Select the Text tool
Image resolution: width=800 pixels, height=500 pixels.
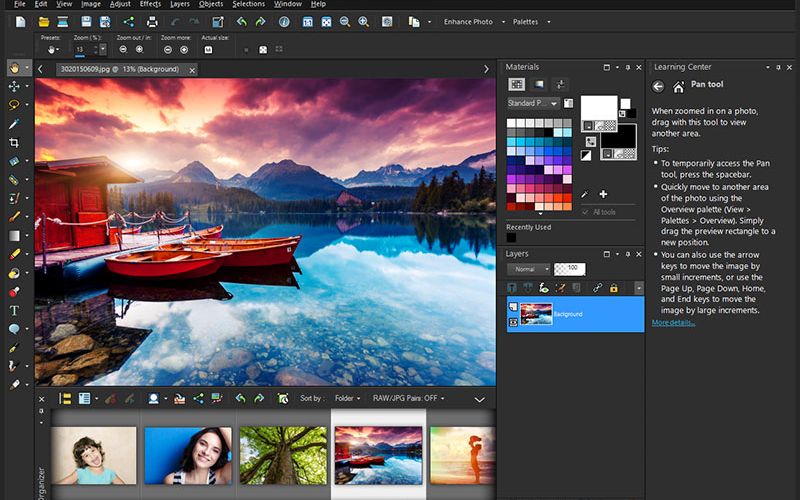14,310
